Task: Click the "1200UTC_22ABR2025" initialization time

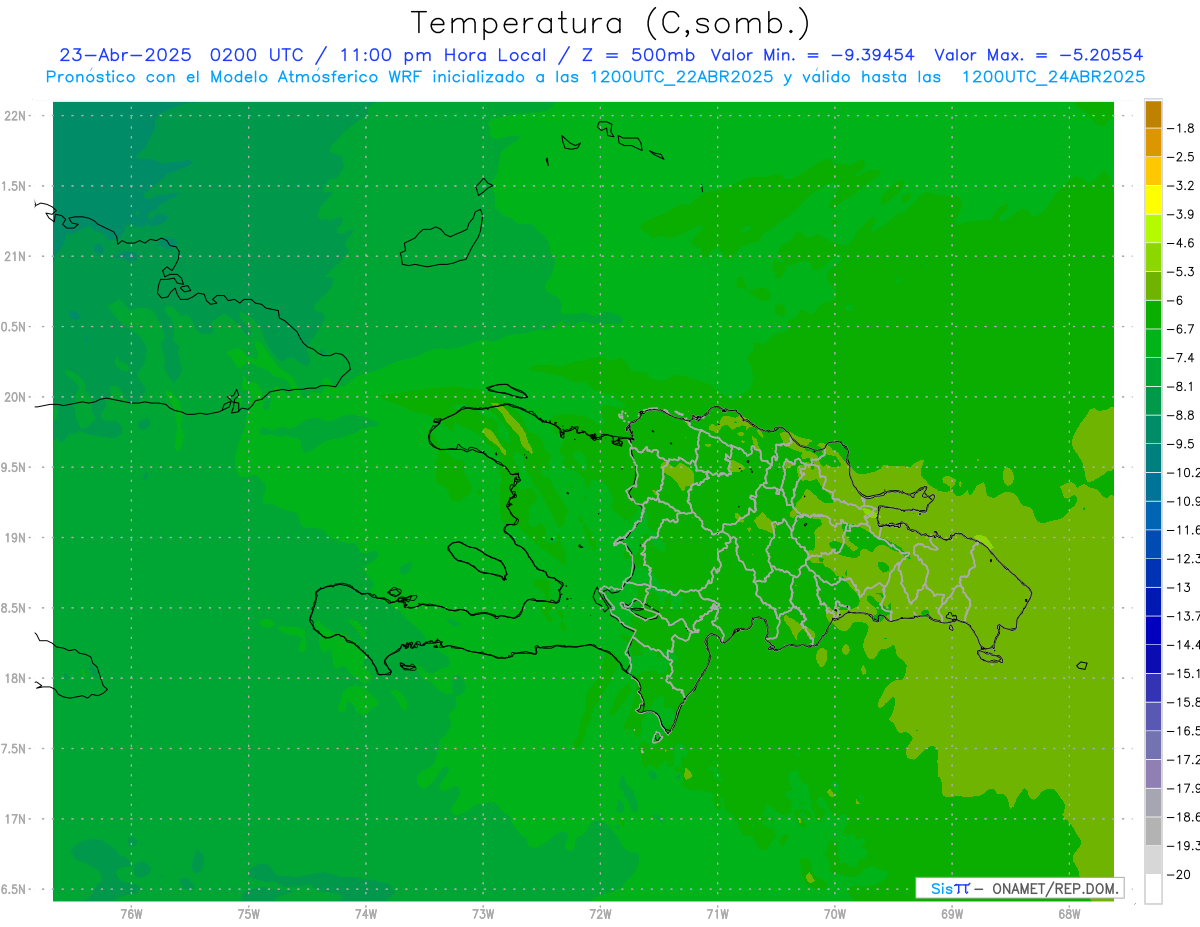Action: click(682, 77)
